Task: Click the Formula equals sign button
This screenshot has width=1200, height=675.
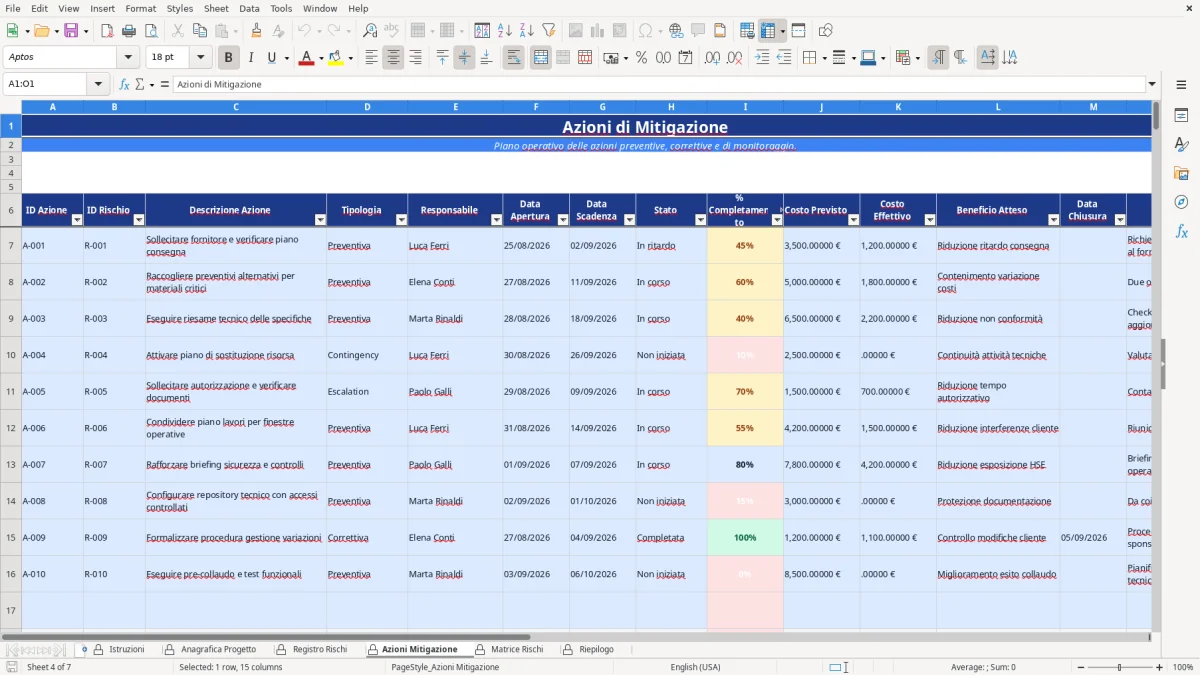Action: point(164,84)
